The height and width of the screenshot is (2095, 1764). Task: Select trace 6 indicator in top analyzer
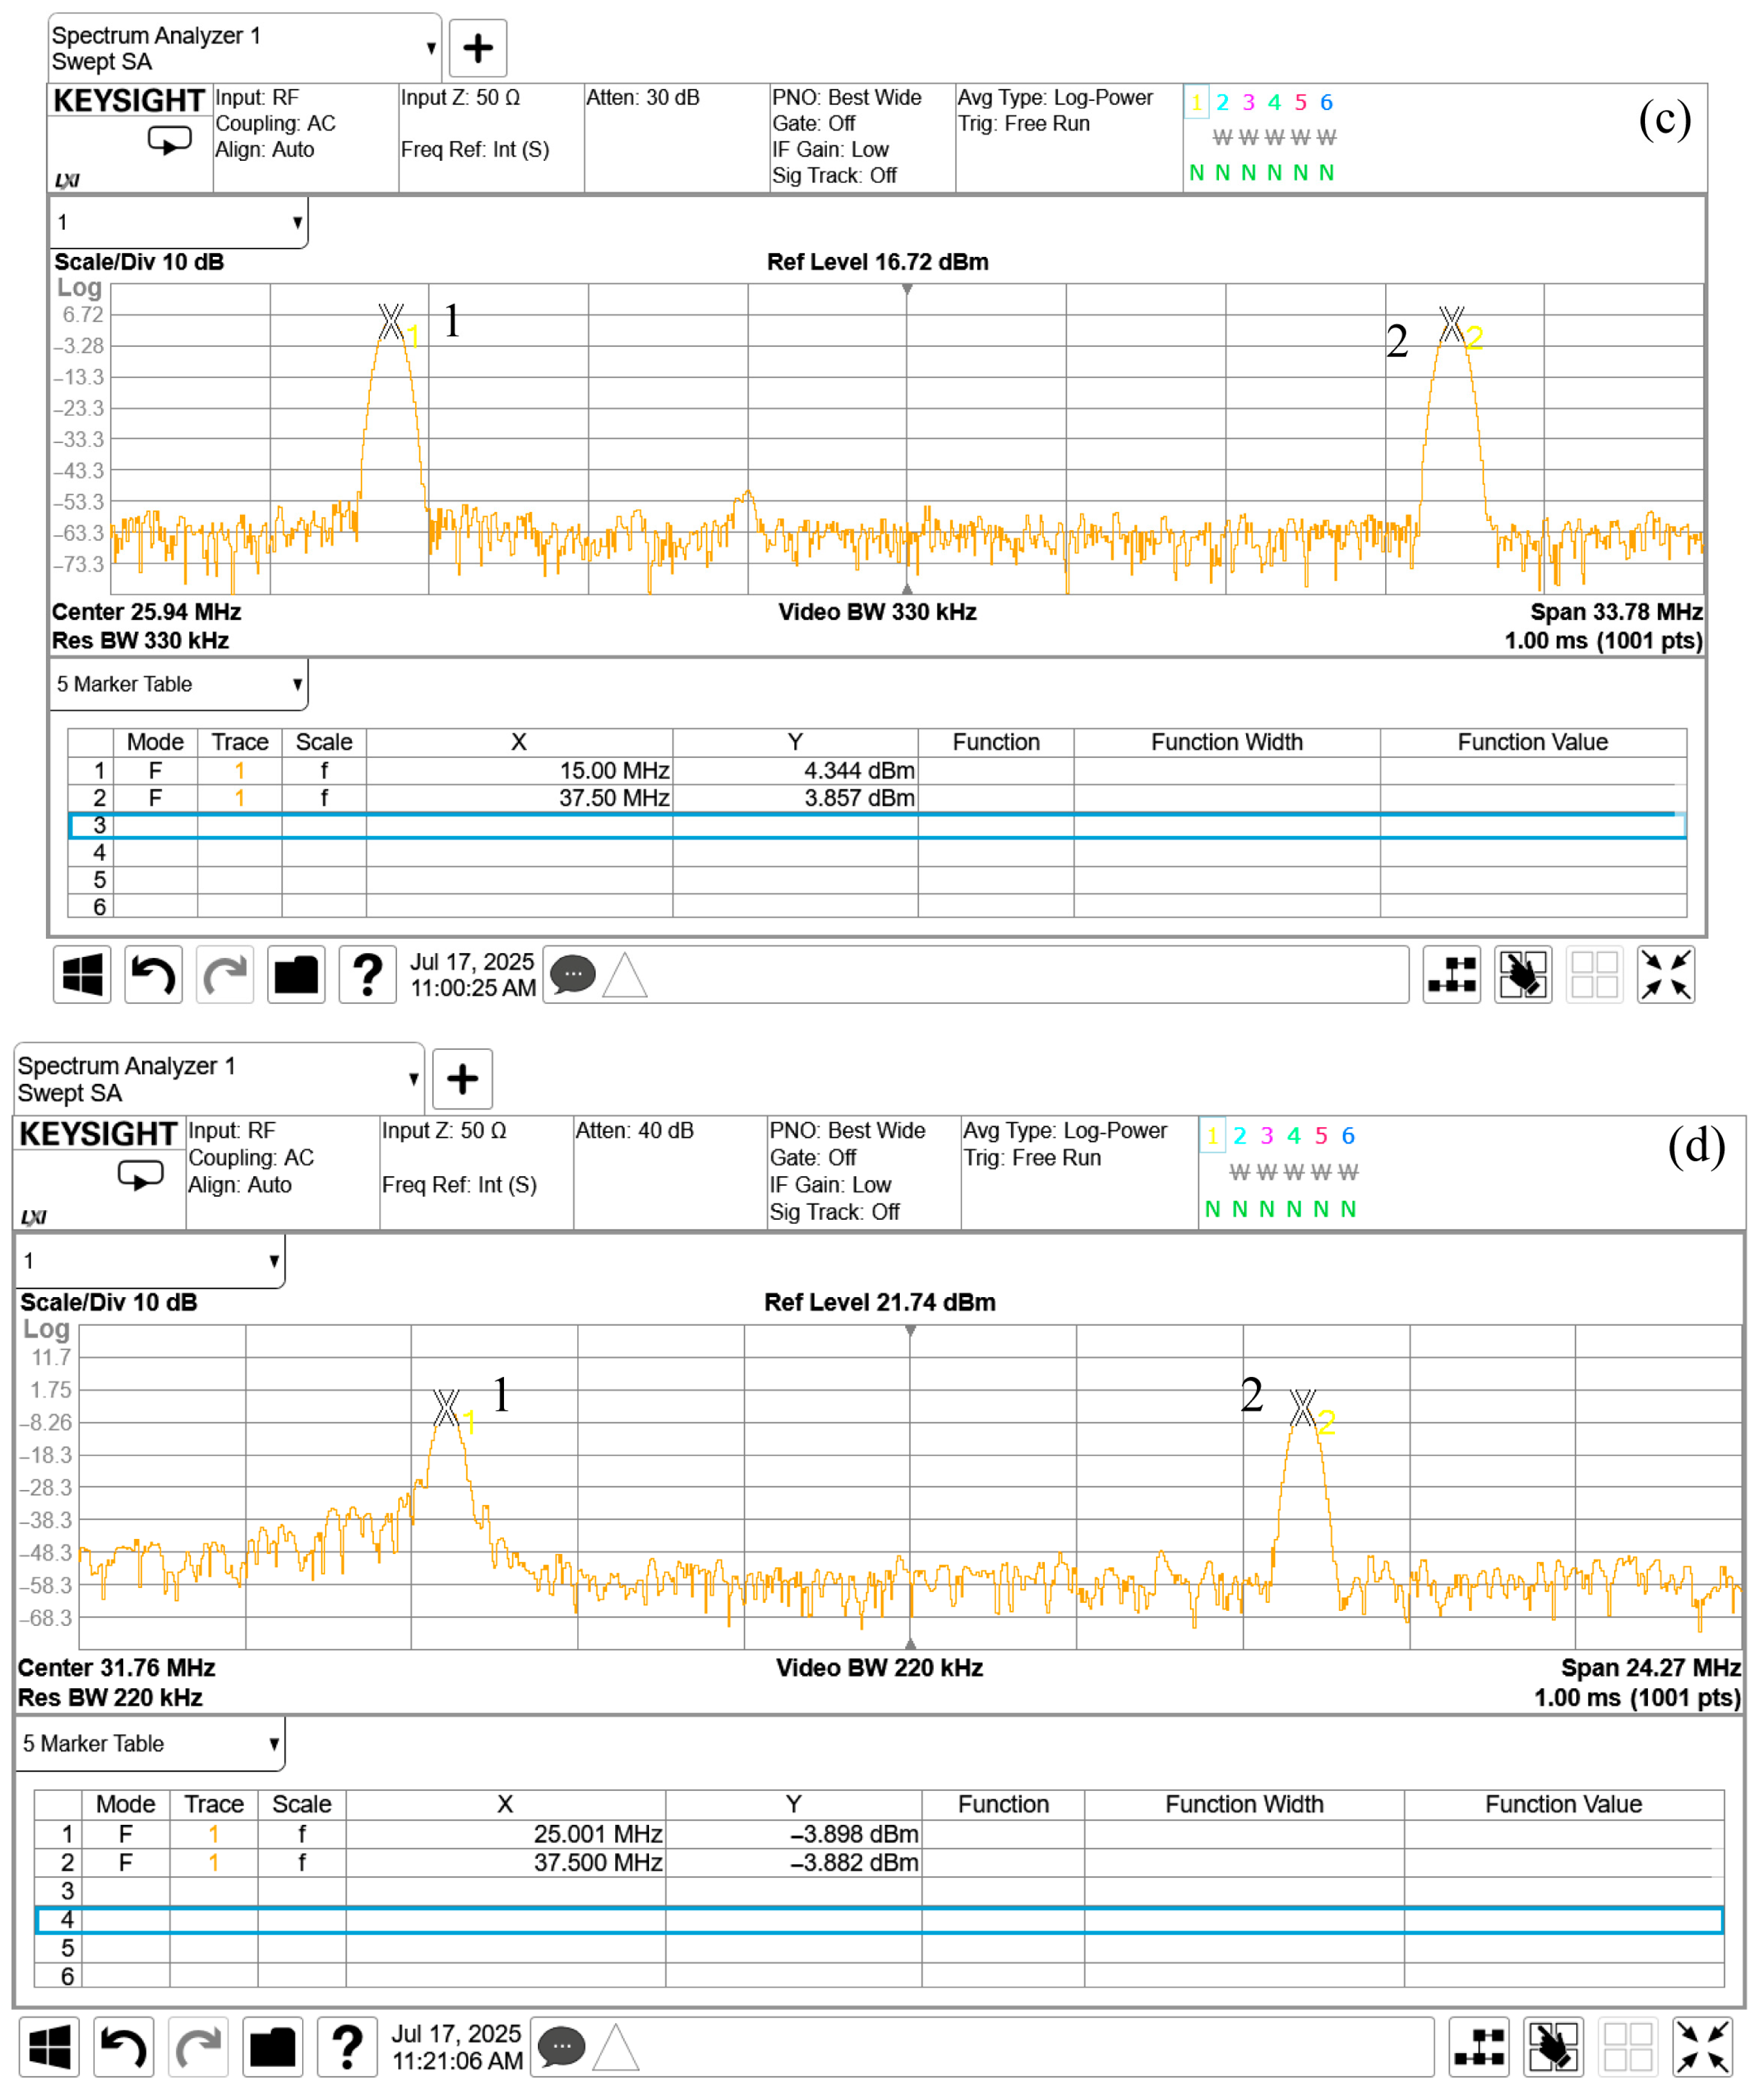(x=1326, y=102)
